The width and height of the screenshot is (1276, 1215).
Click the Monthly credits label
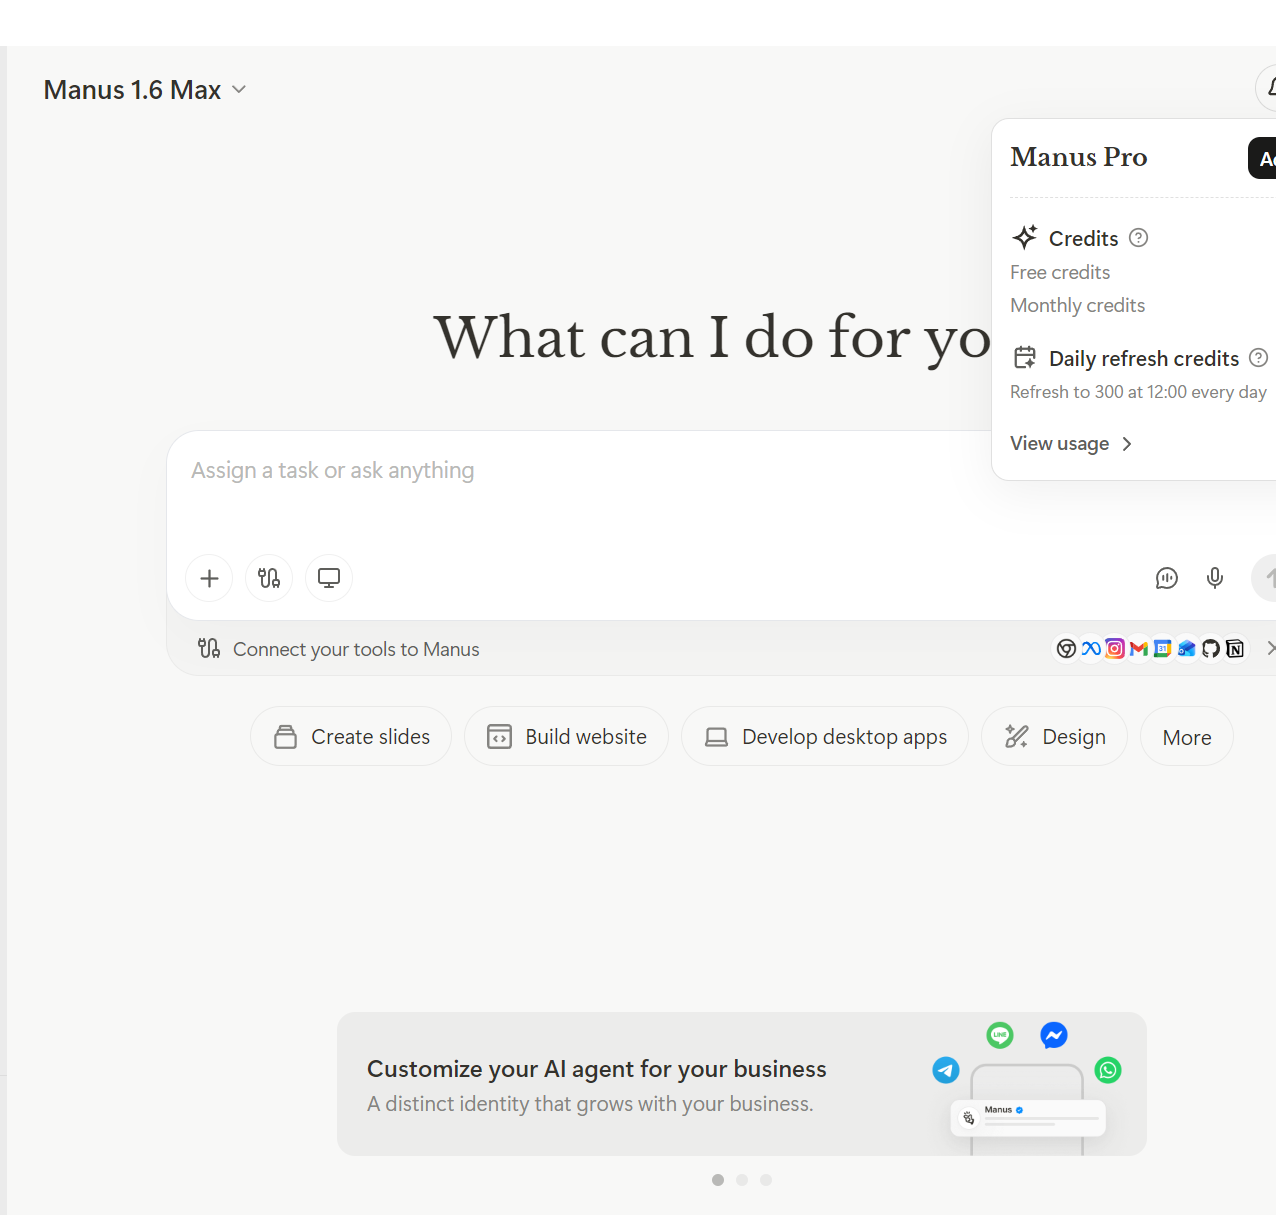coord(1078,305)
